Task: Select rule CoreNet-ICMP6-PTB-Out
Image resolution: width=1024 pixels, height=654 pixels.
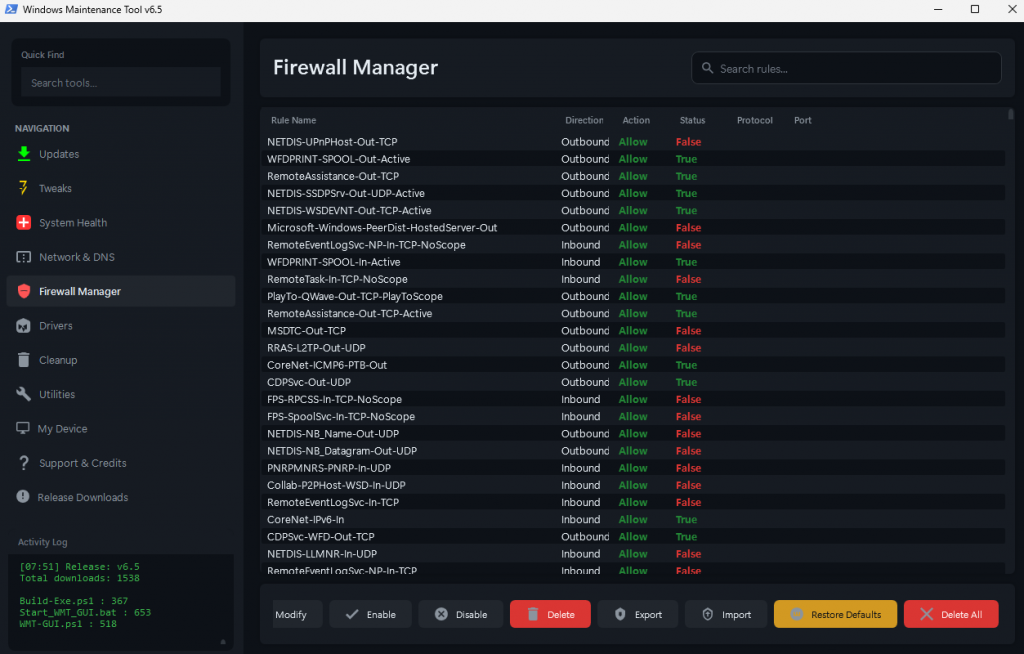Action: coord(633,365)
